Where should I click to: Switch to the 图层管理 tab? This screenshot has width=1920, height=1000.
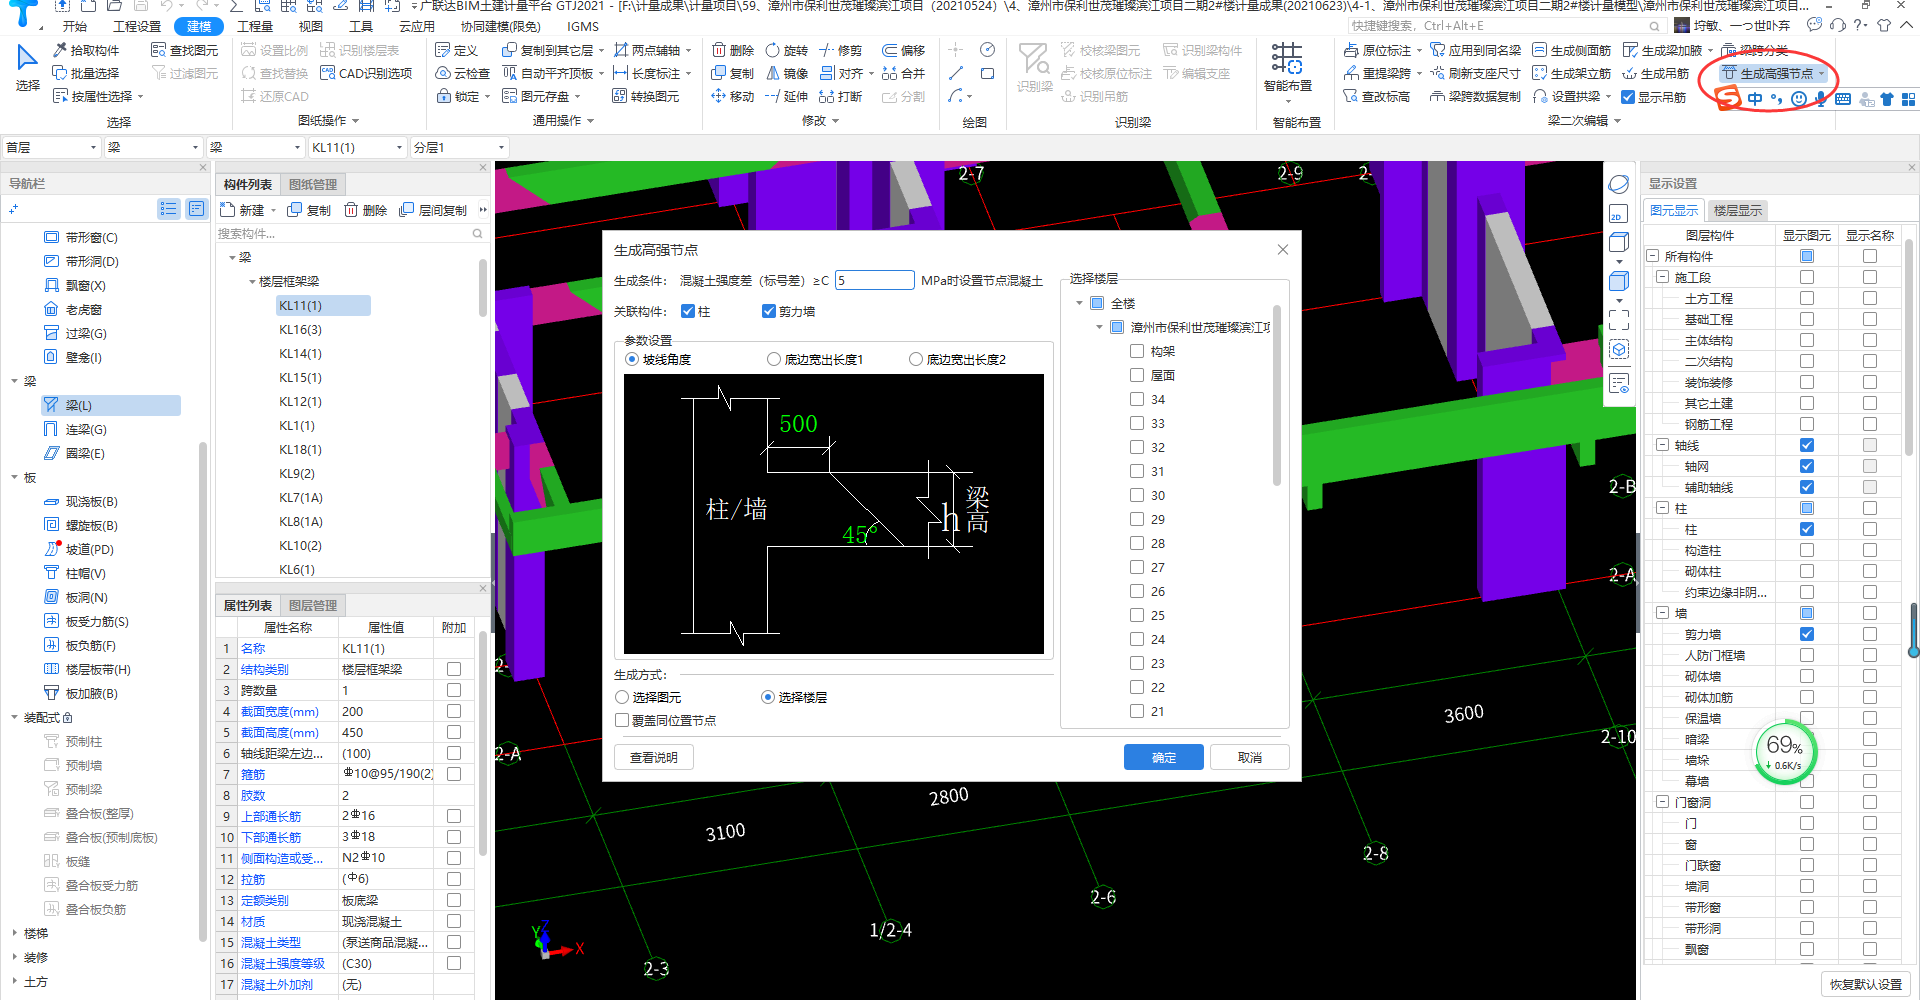point(313,605)
